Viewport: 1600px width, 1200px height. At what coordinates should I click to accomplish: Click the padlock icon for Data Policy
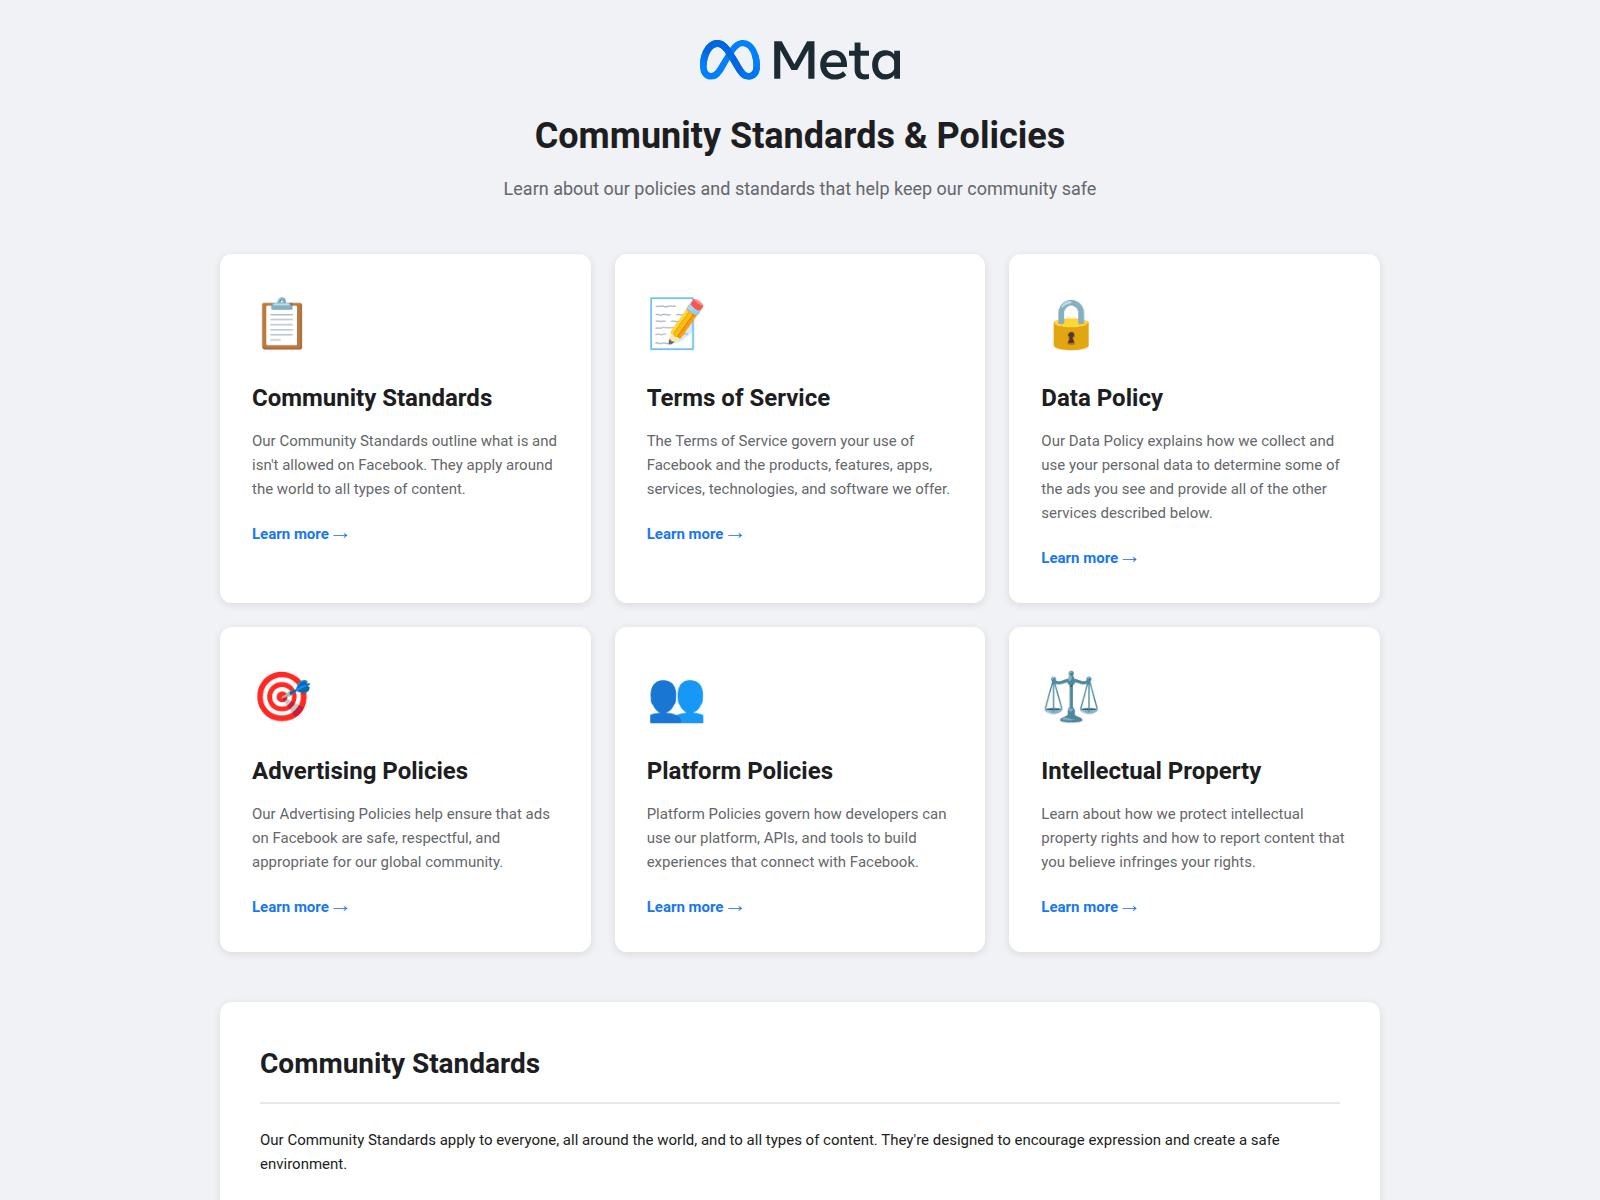1071,324
